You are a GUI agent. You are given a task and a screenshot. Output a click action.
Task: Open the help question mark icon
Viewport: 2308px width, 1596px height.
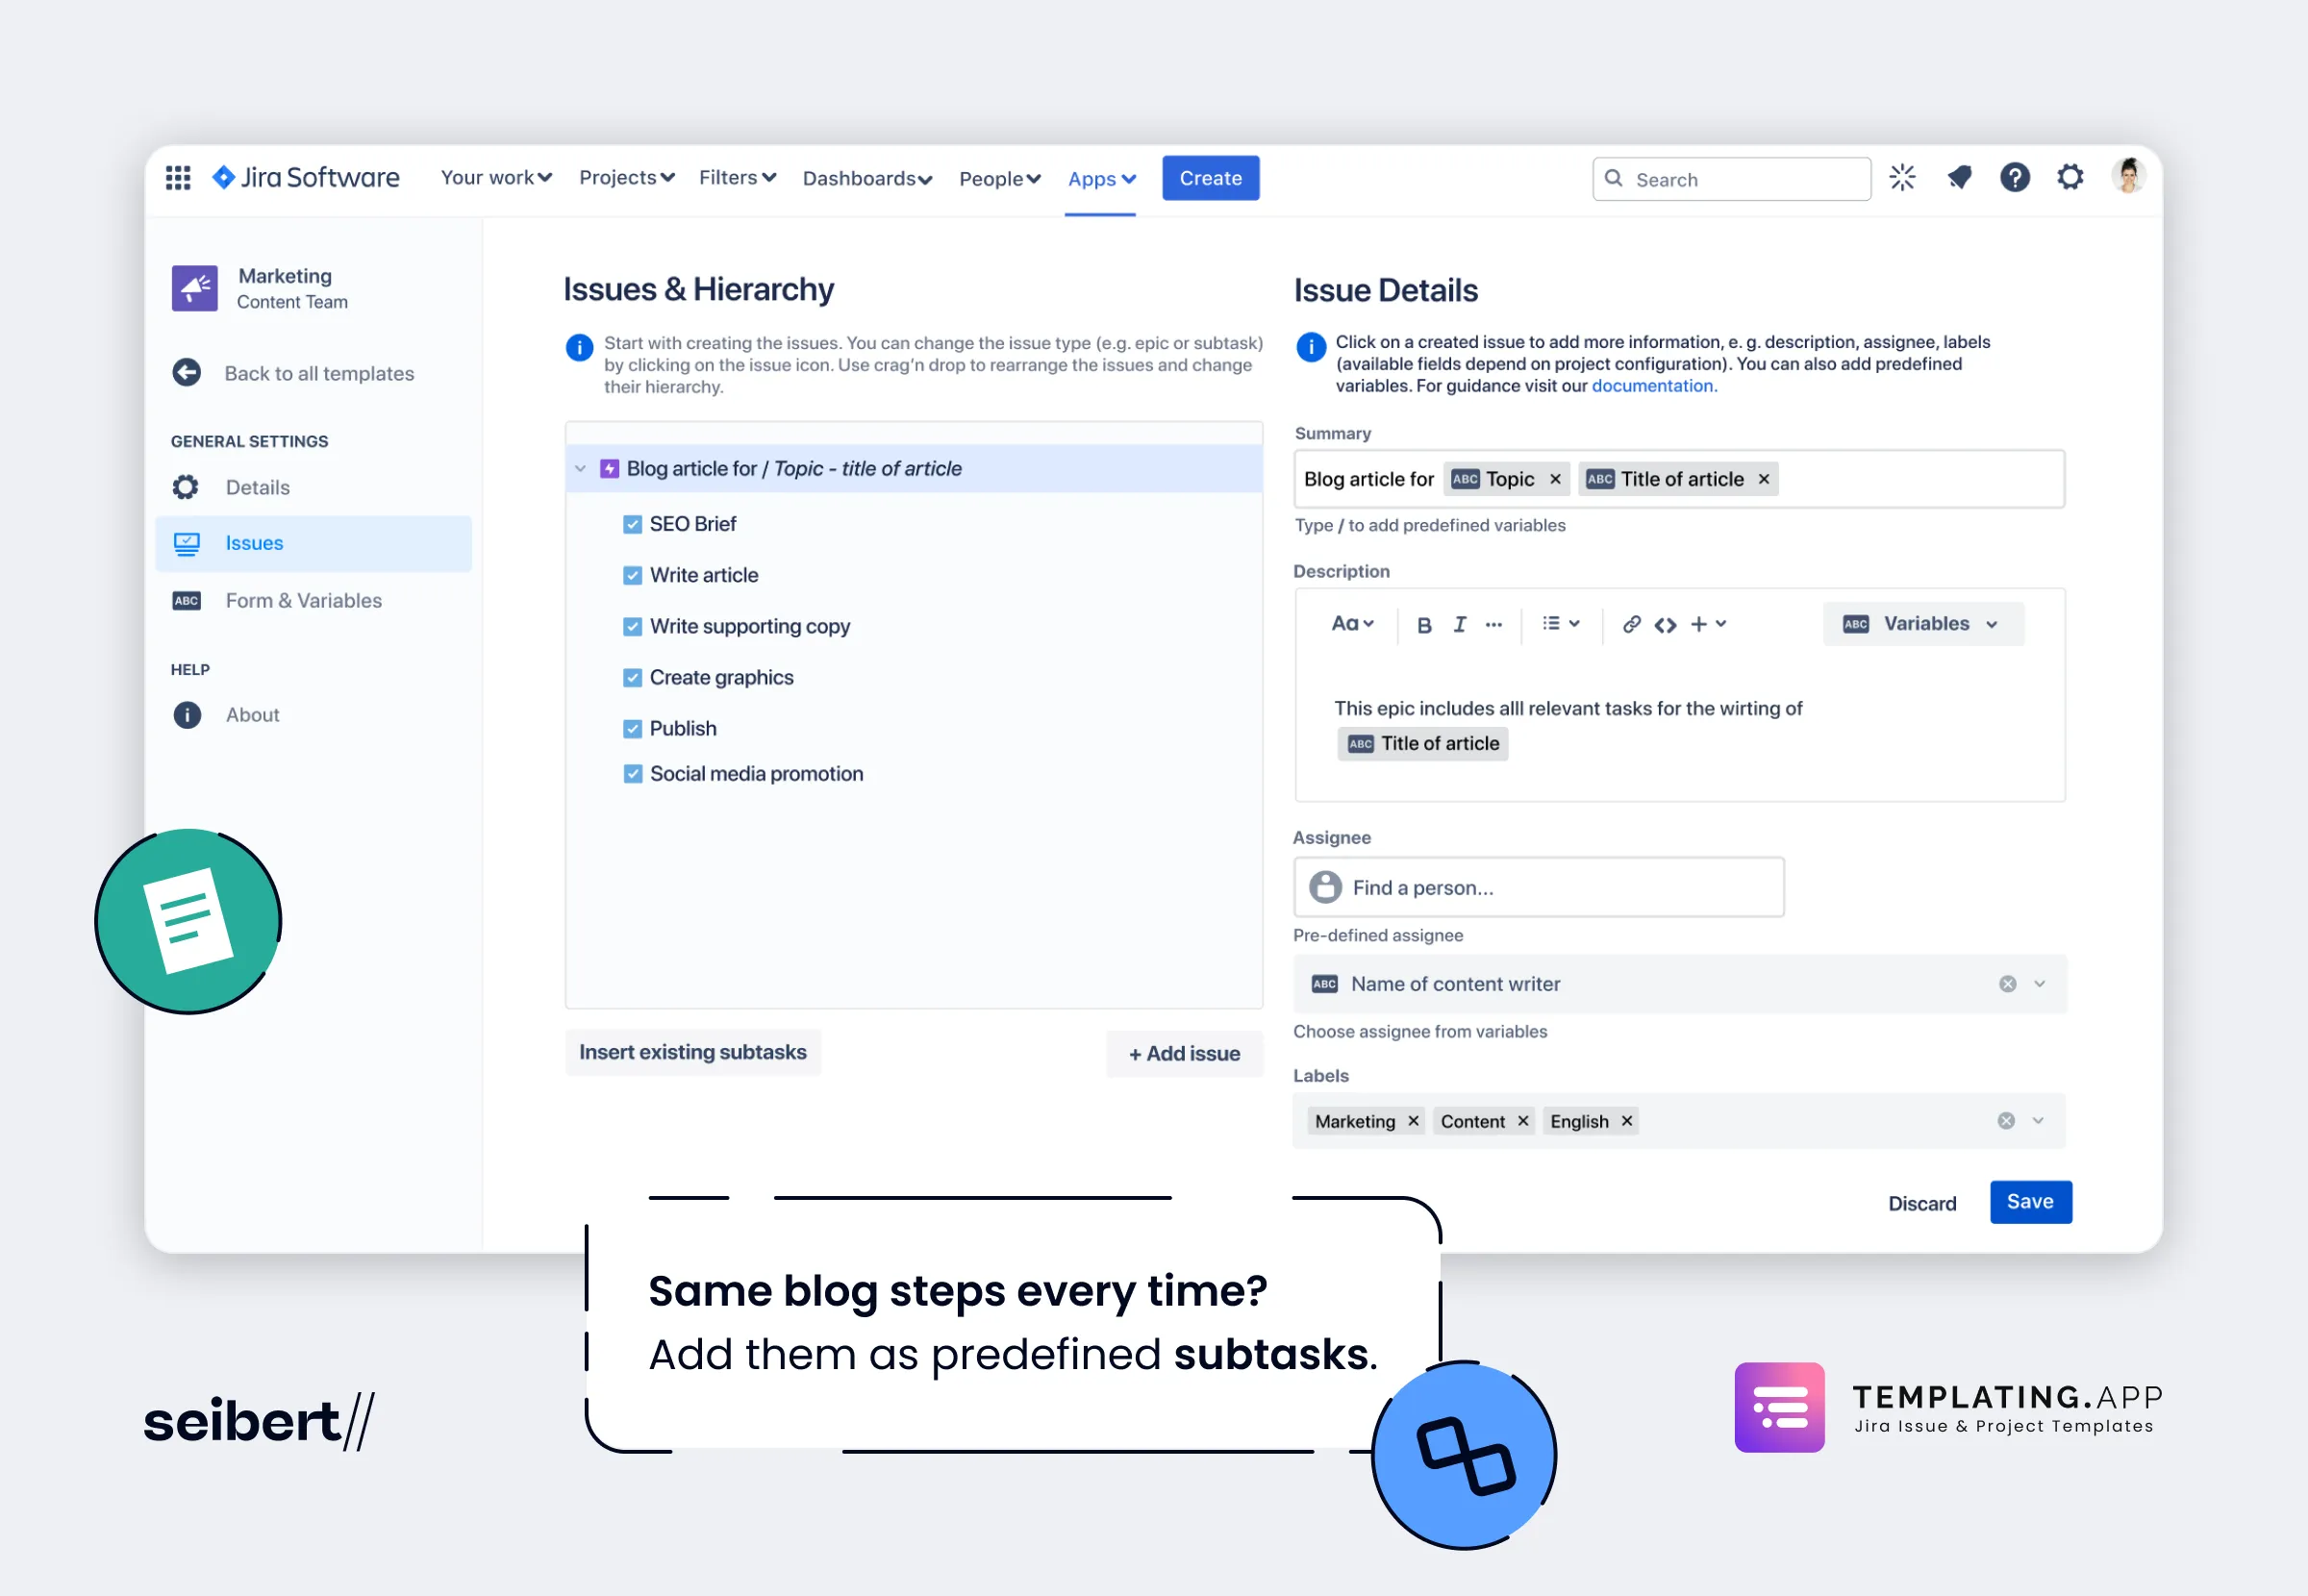pos(2015,178)
